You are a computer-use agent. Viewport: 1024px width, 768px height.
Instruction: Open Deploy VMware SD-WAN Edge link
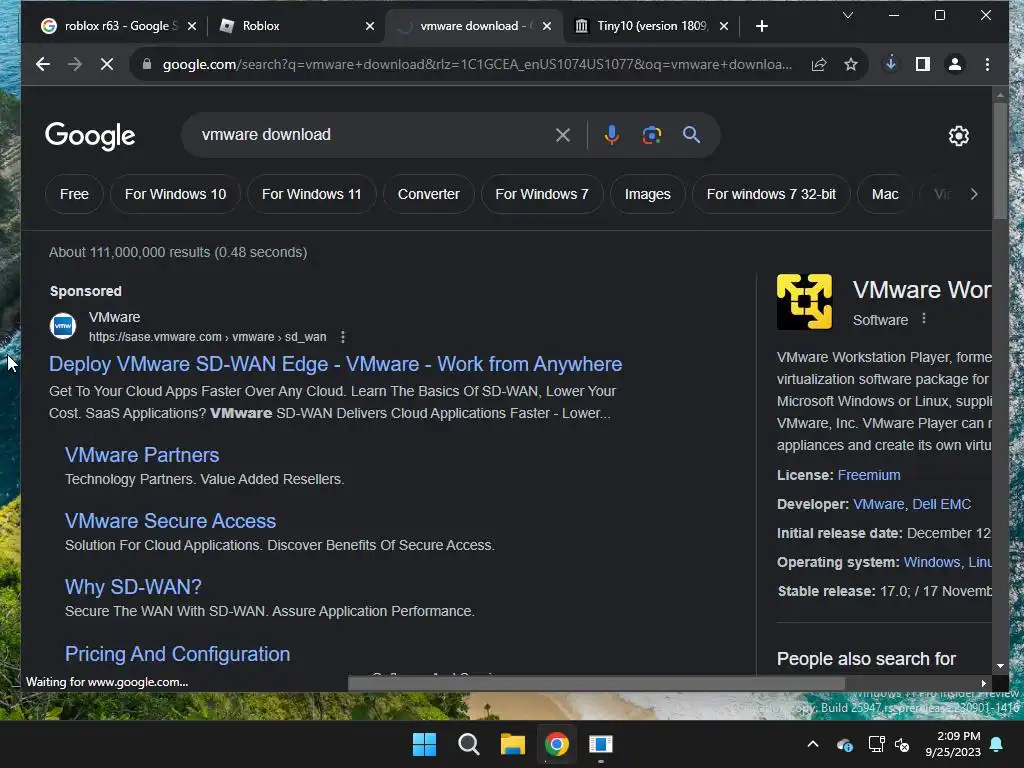tap(336, 364)
